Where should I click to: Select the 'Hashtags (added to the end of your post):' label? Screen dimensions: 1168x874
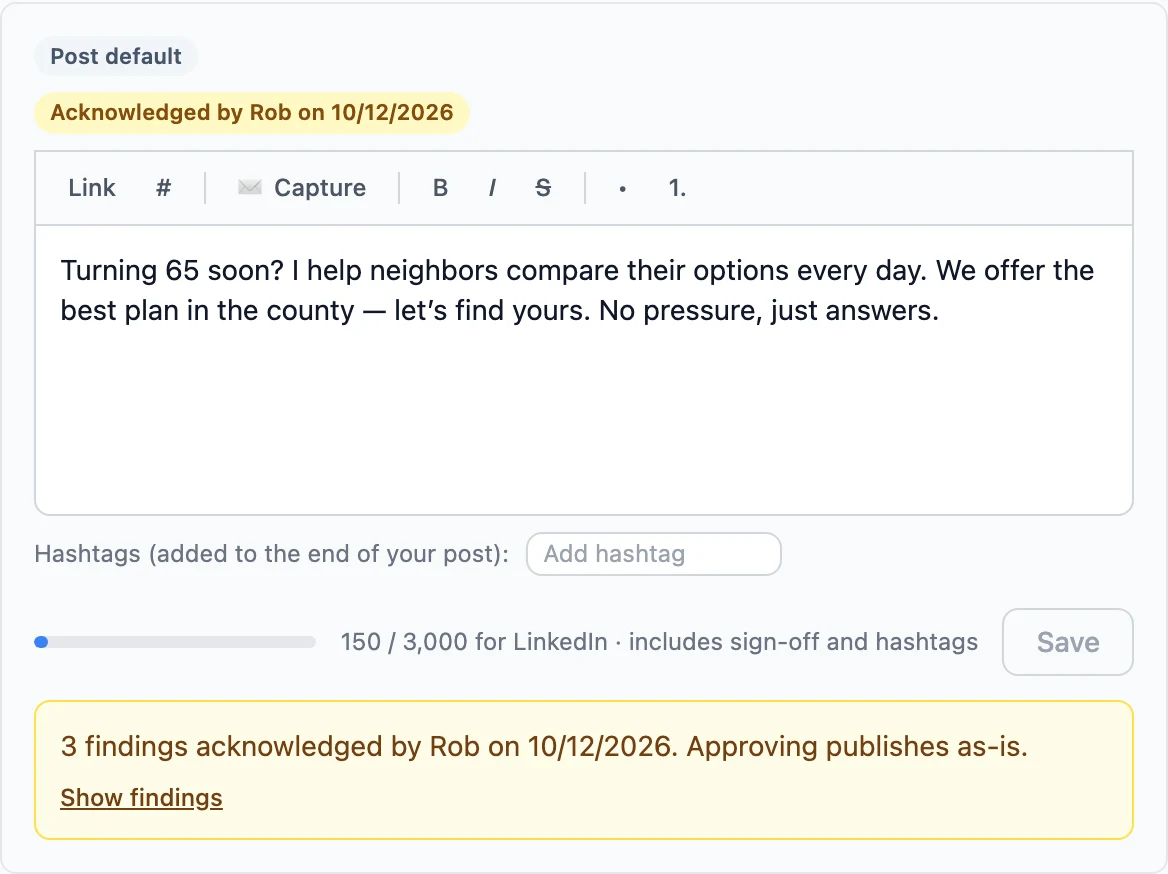(x=271, y=554)
